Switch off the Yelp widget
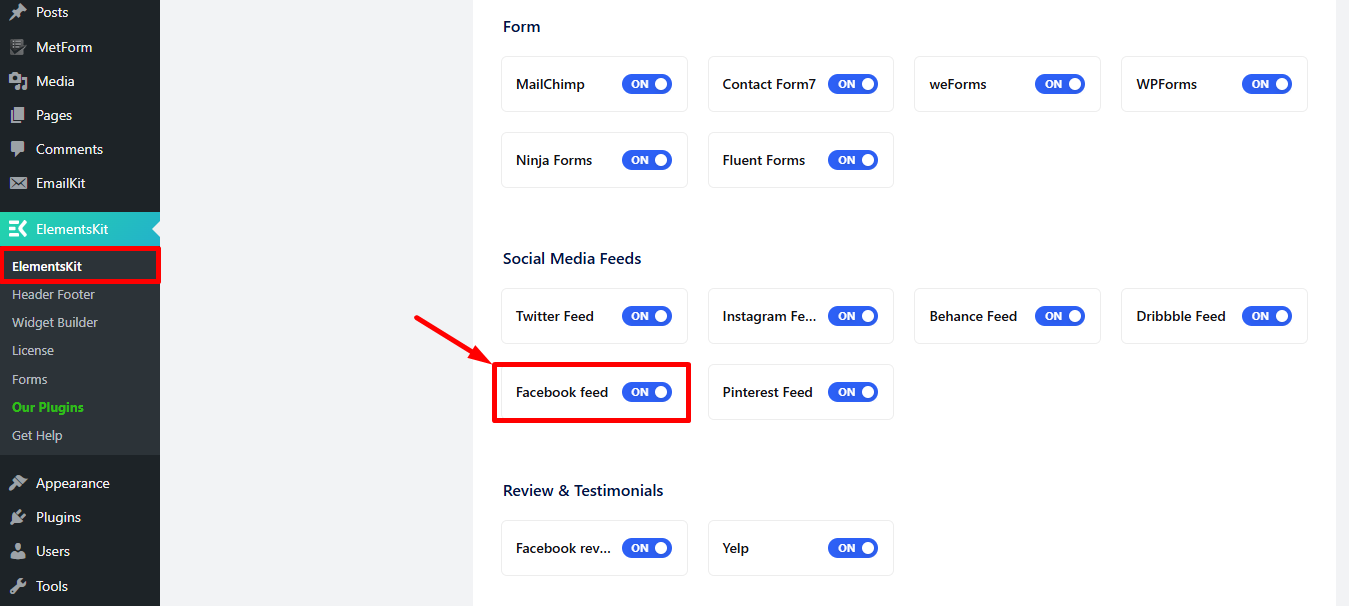This screenshot has width=1349, height=606. (853, 548)
